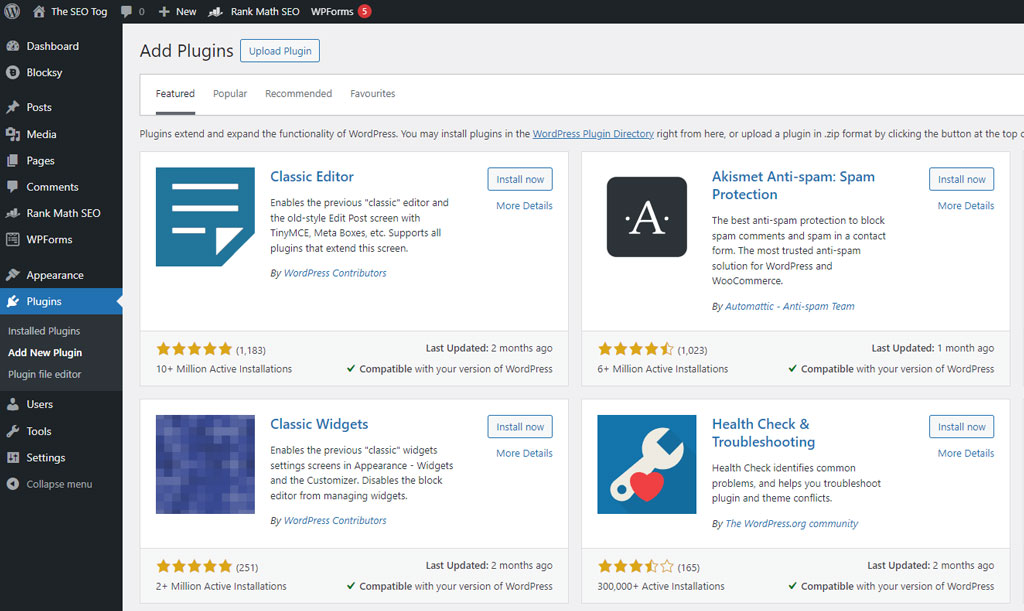
Task: Open WordPress Contributors link under Classic Editor
Action: 335,273
